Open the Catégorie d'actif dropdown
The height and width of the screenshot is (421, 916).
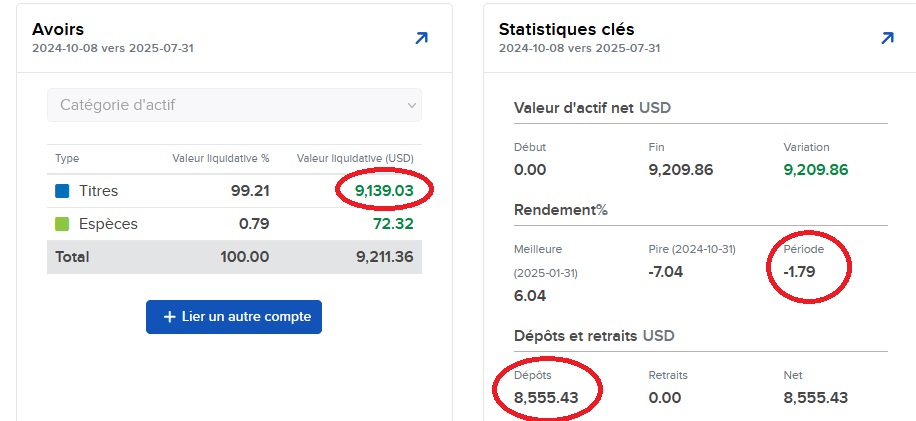pyautogui.click(x=234, y=105)
